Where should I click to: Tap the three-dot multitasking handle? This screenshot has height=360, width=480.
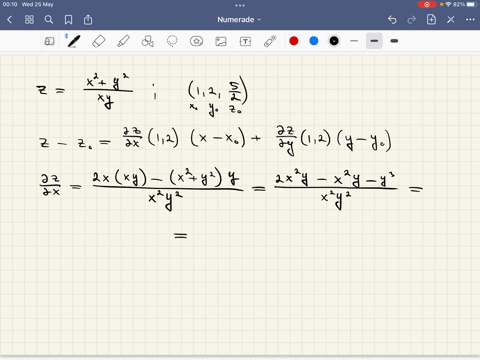240,5
